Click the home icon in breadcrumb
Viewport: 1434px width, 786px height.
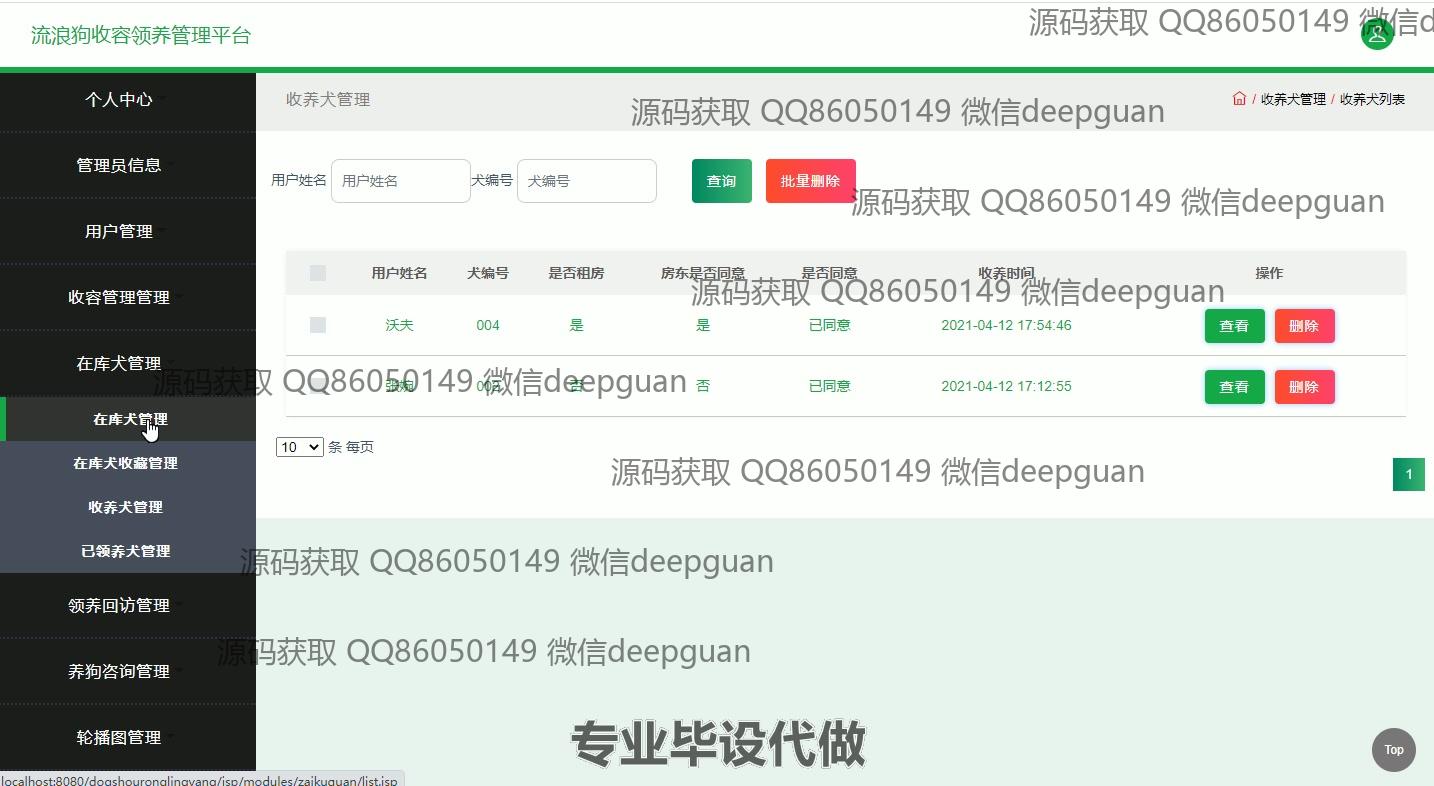(x=1239, y=99)
